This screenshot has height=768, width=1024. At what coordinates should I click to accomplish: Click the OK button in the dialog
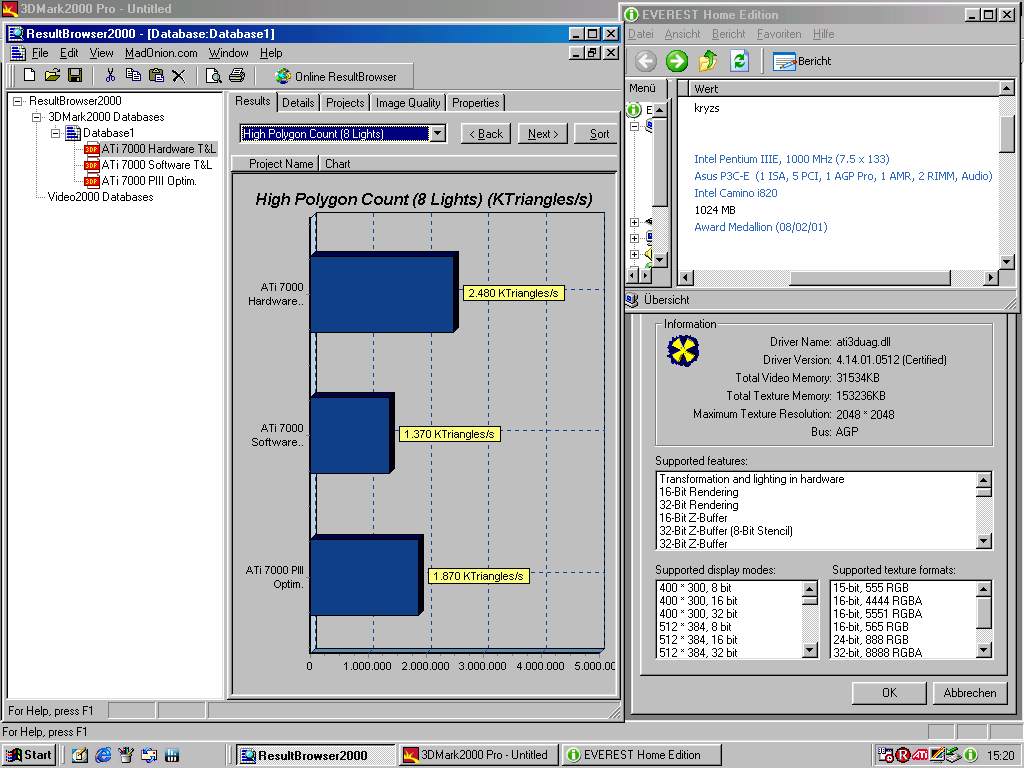pyautogui.click(x=889, y=693)
